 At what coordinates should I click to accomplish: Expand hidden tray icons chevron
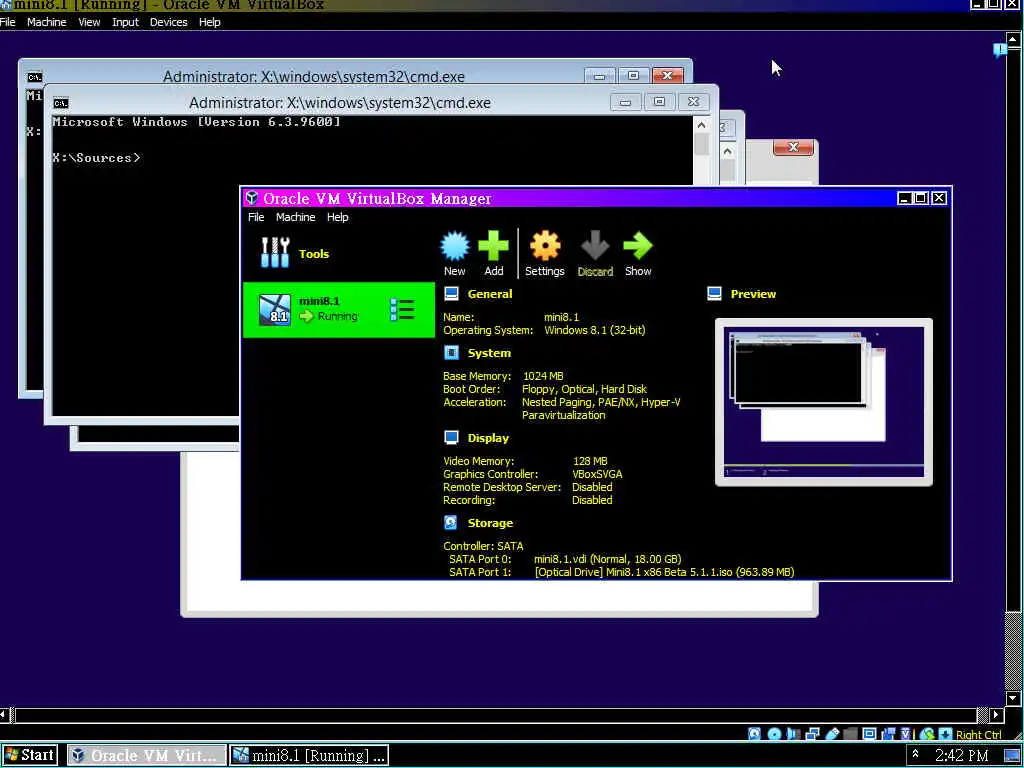(916, 754)
